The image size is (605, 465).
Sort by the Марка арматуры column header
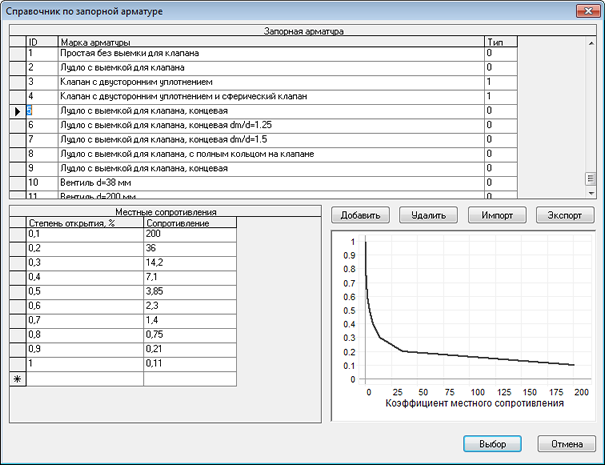click(x=270, y=41)
